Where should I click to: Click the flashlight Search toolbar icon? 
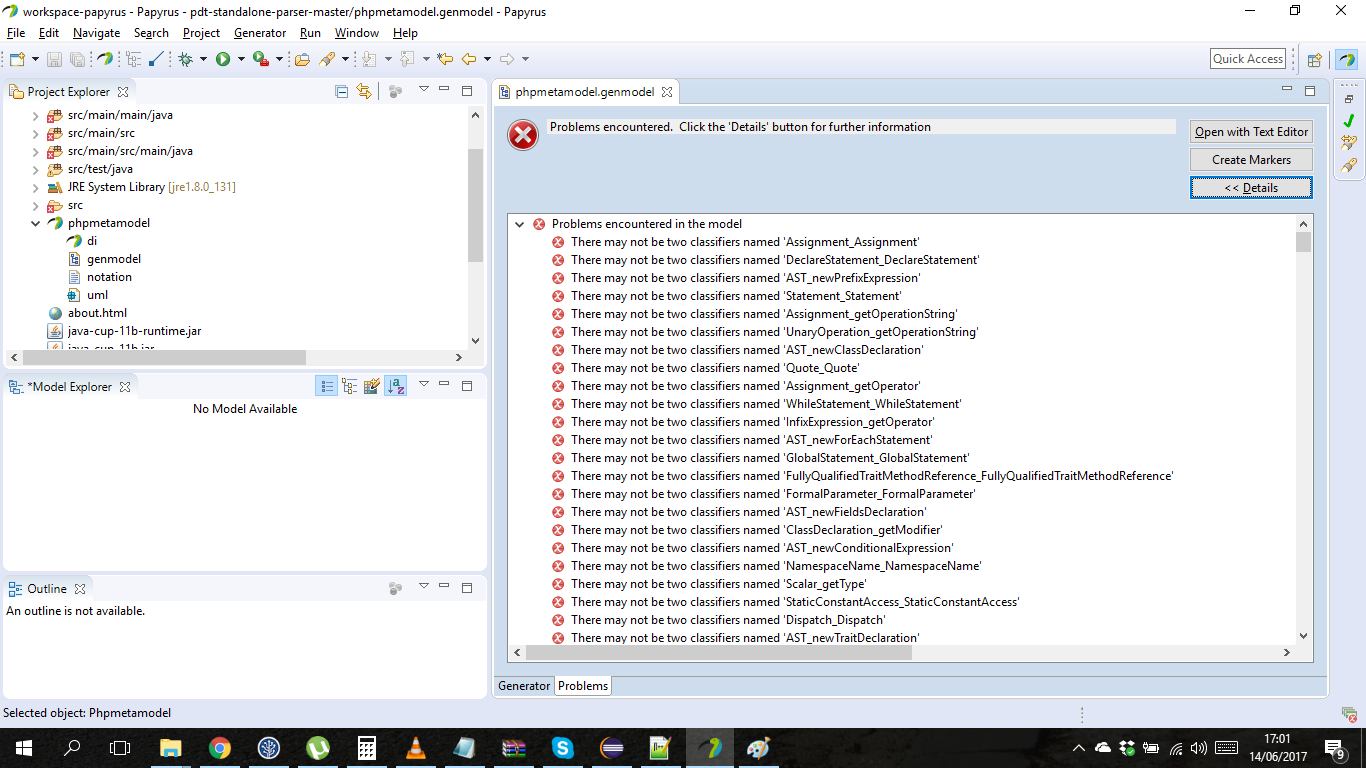click(x=327, y=59)
